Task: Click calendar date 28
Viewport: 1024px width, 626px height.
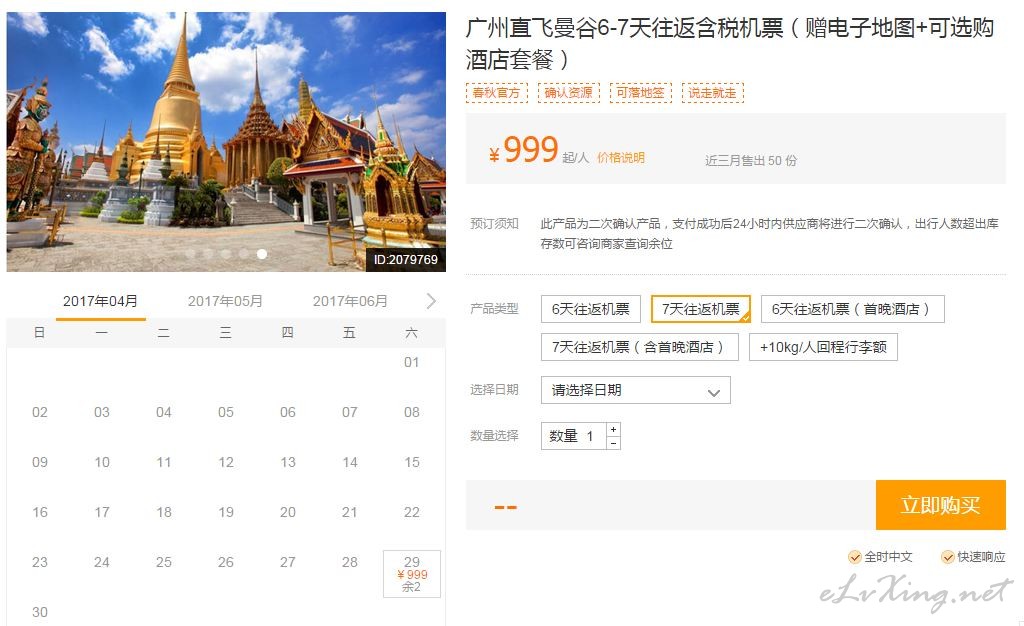Action: [350, 562]
